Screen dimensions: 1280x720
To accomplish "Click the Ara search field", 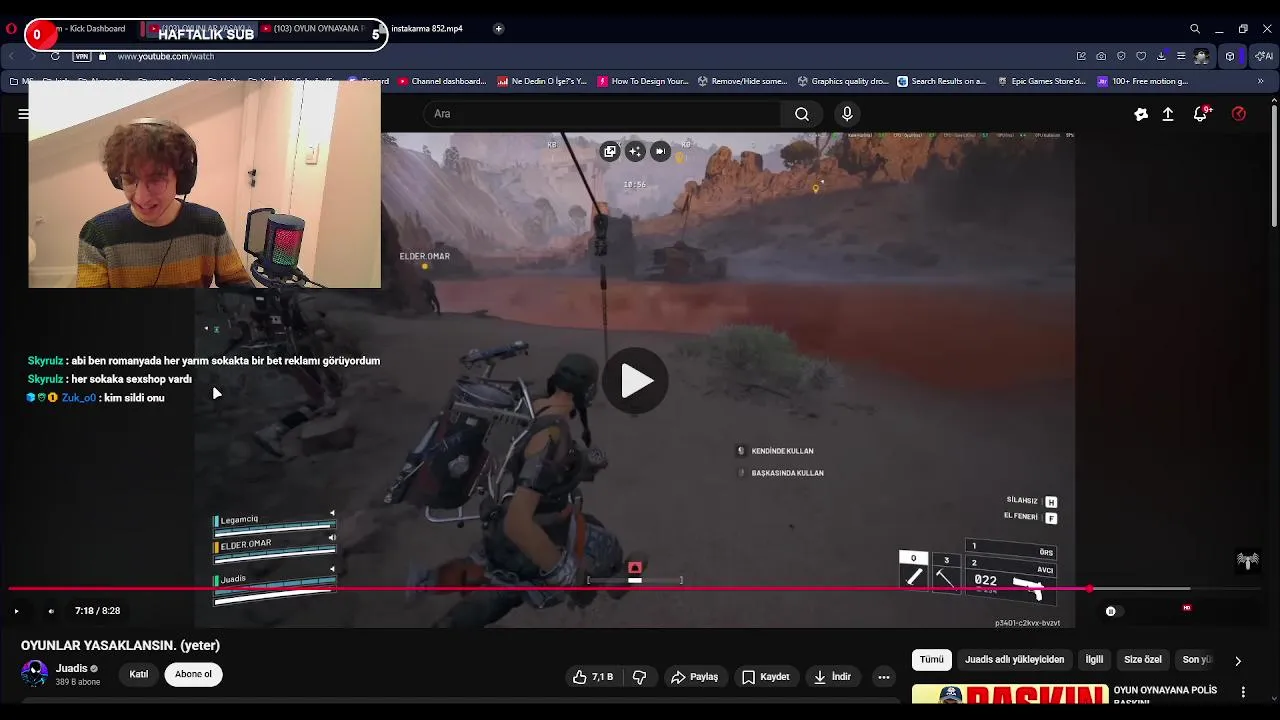I will [x=602, y=114].
